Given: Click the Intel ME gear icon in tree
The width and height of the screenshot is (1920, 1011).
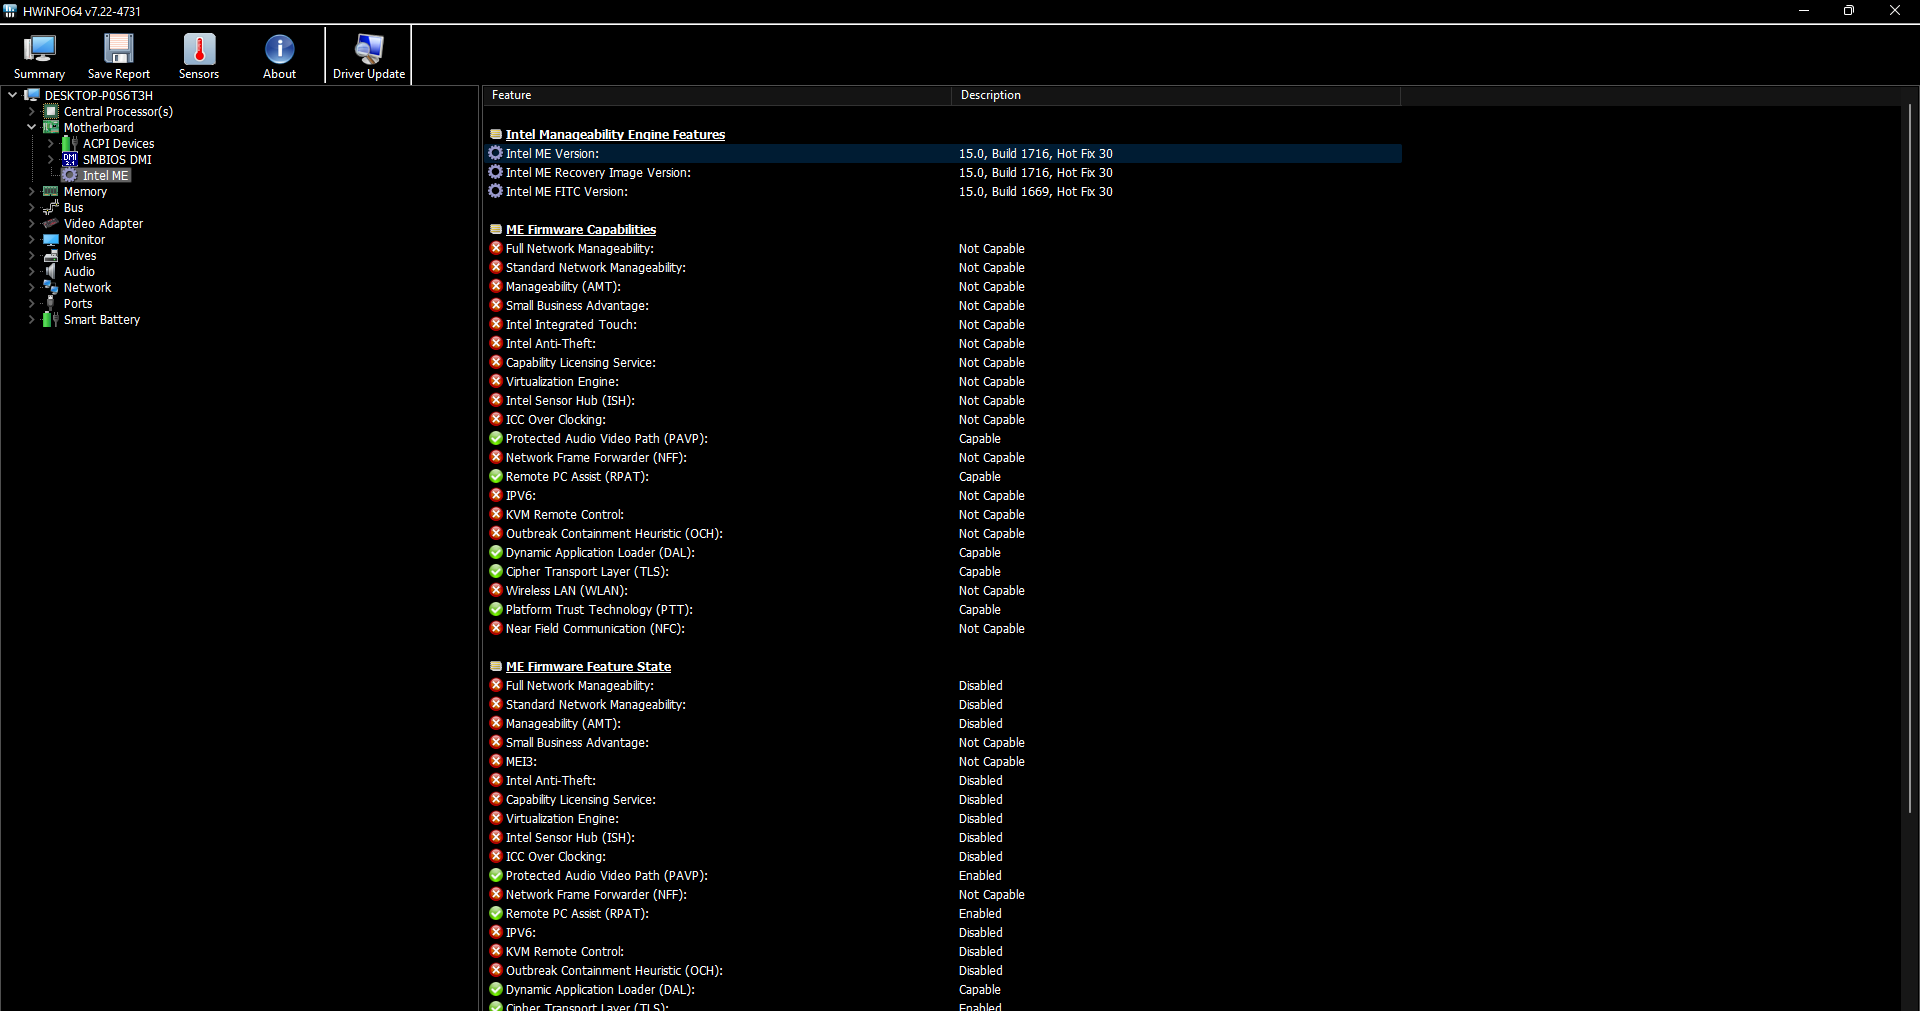Looking at the screenshot, I should (x=70, y=175).
